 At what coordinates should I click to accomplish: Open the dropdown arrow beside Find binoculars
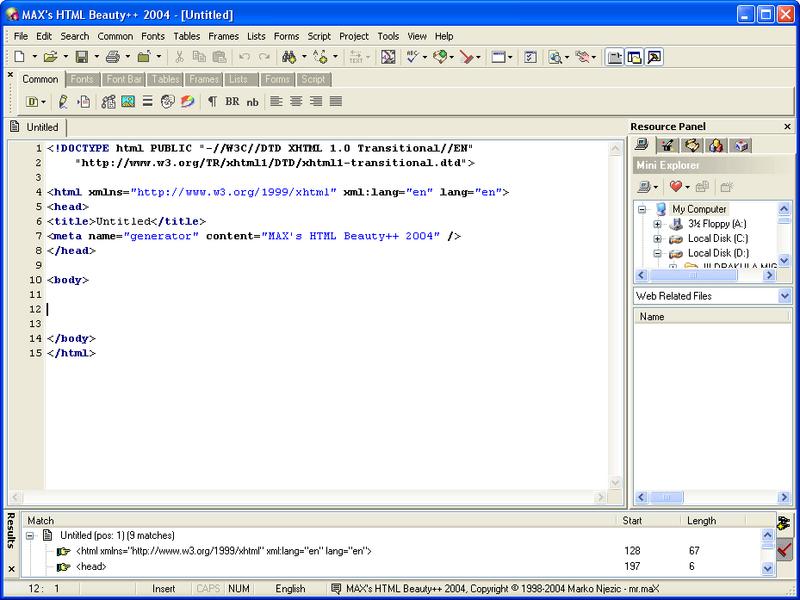[304, 57]
